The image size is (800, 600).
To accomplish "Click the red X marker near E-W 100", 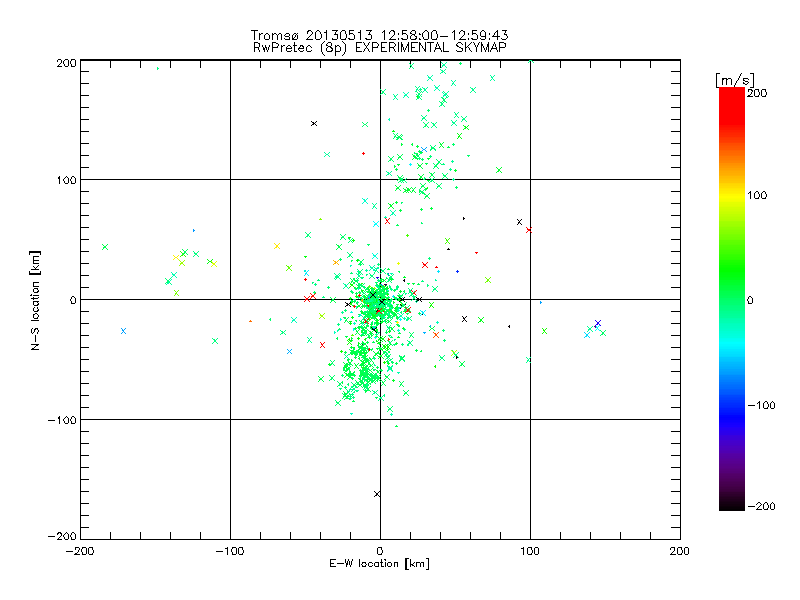I will pos(529,230).
